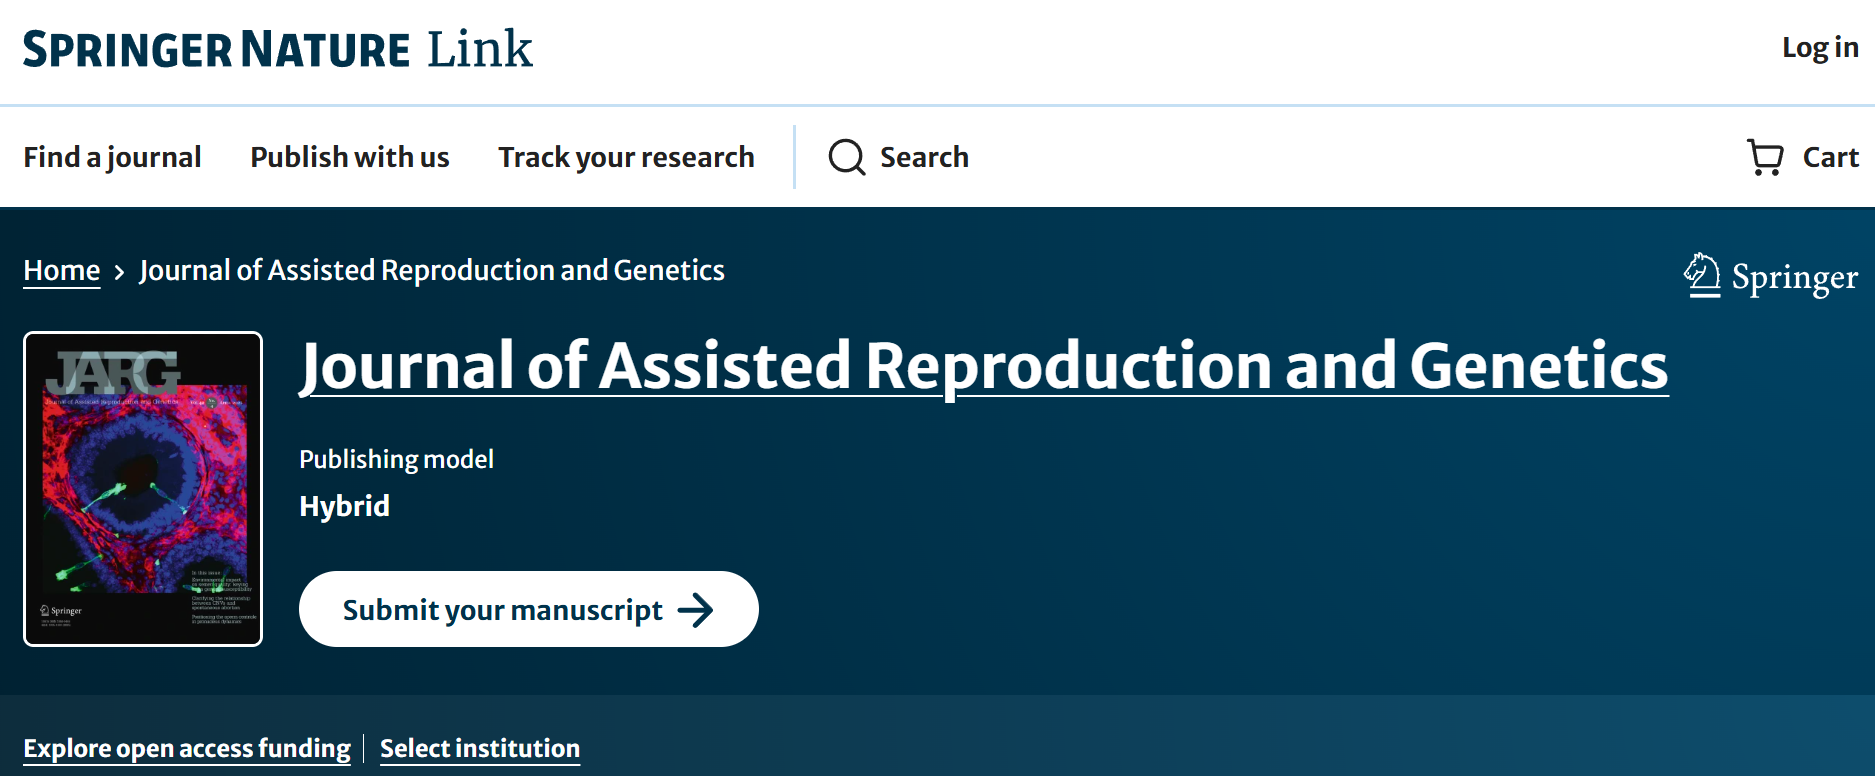Follow the Explore open access funding link
This screenshot has height=776, width=1875.
[x=187, y=748]
